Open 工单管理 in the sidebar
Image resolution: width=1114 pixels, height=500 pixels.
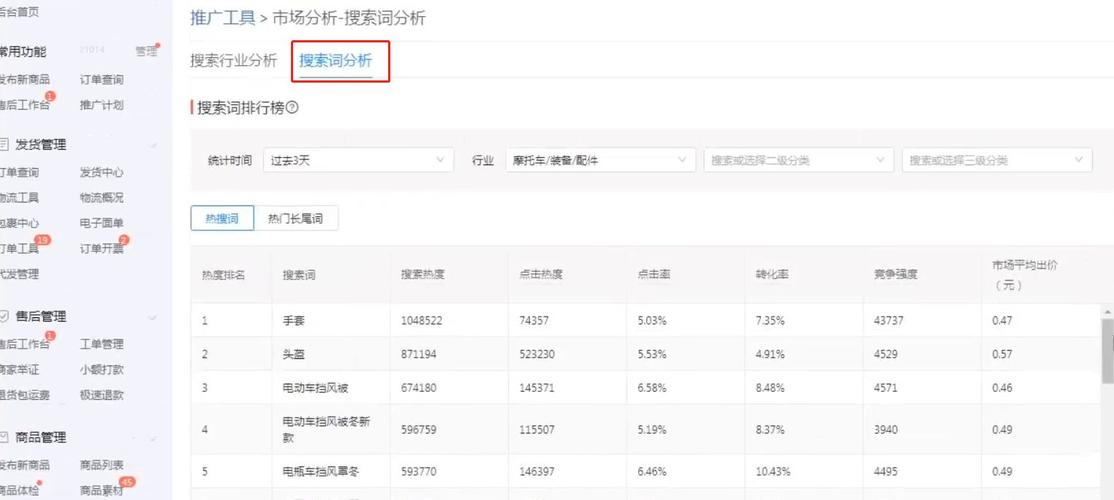[x=102, y=344]
